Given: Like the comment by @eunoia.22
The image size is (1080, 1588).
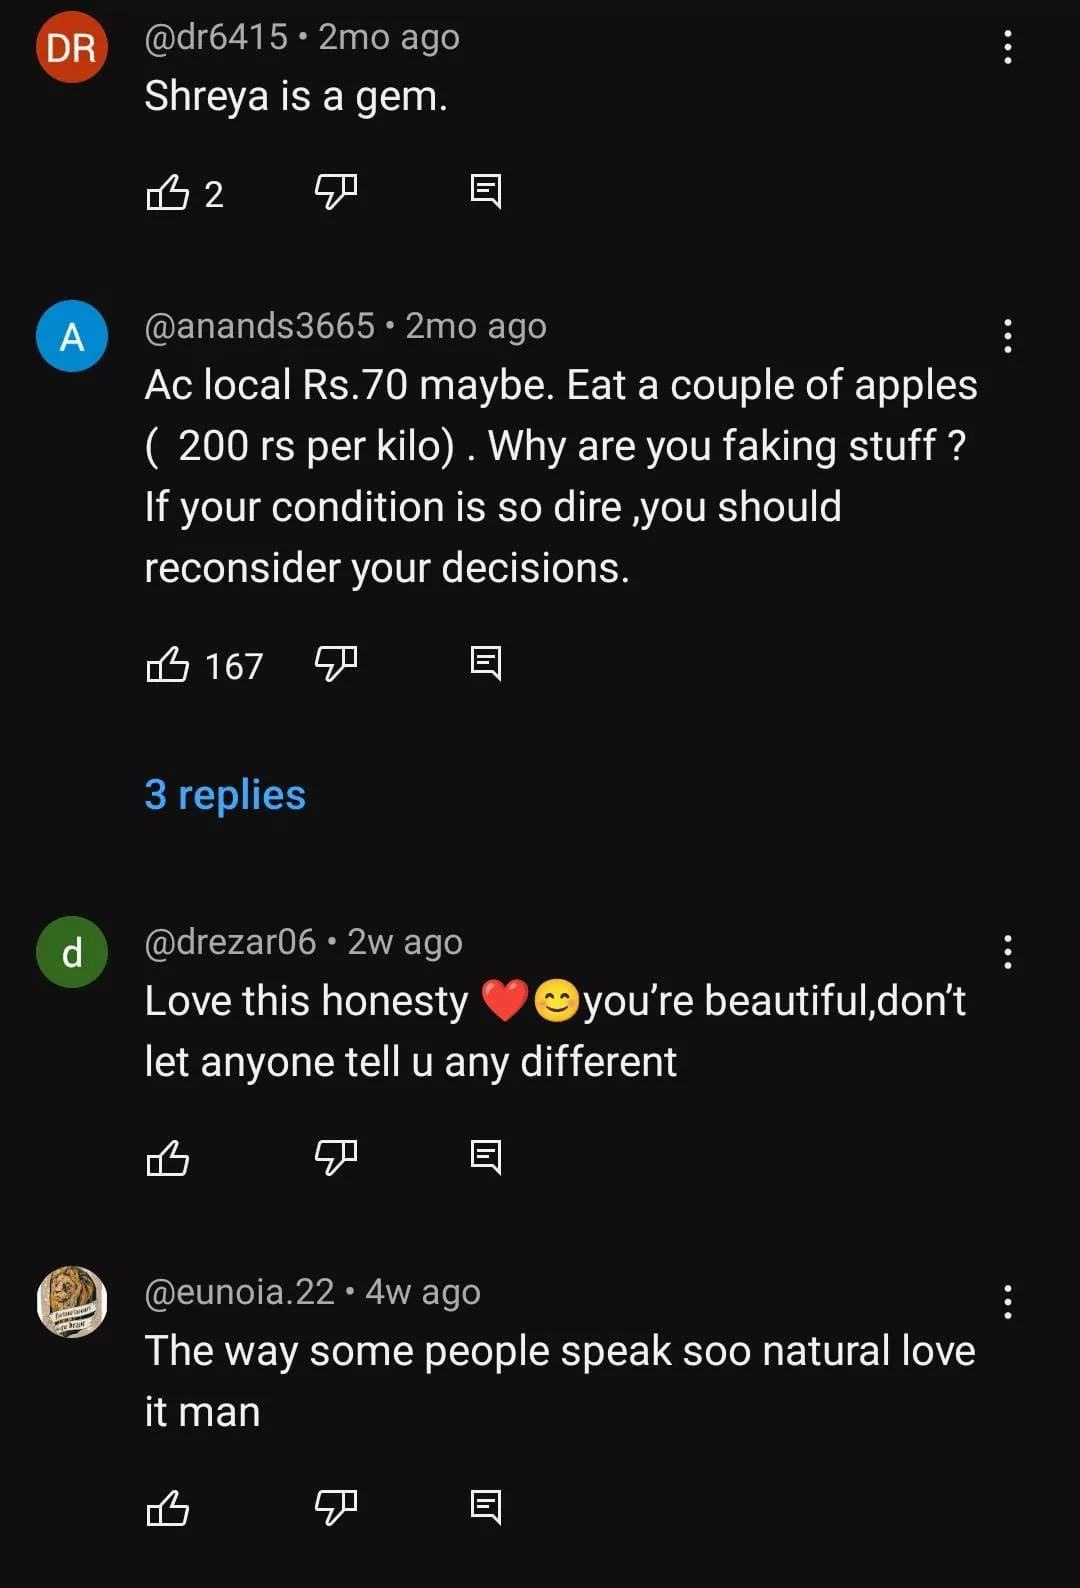Looking at the screenshot, I should 168,1508.
